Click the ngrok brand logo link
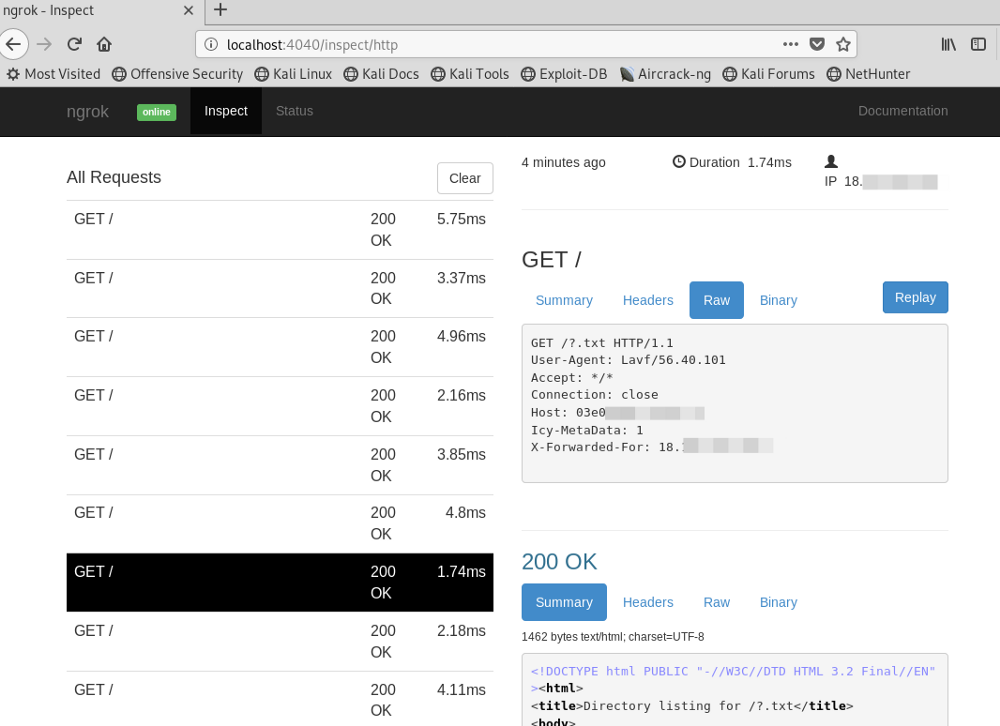The height and width of the screenshot is (726, 1000). (87, 111)
